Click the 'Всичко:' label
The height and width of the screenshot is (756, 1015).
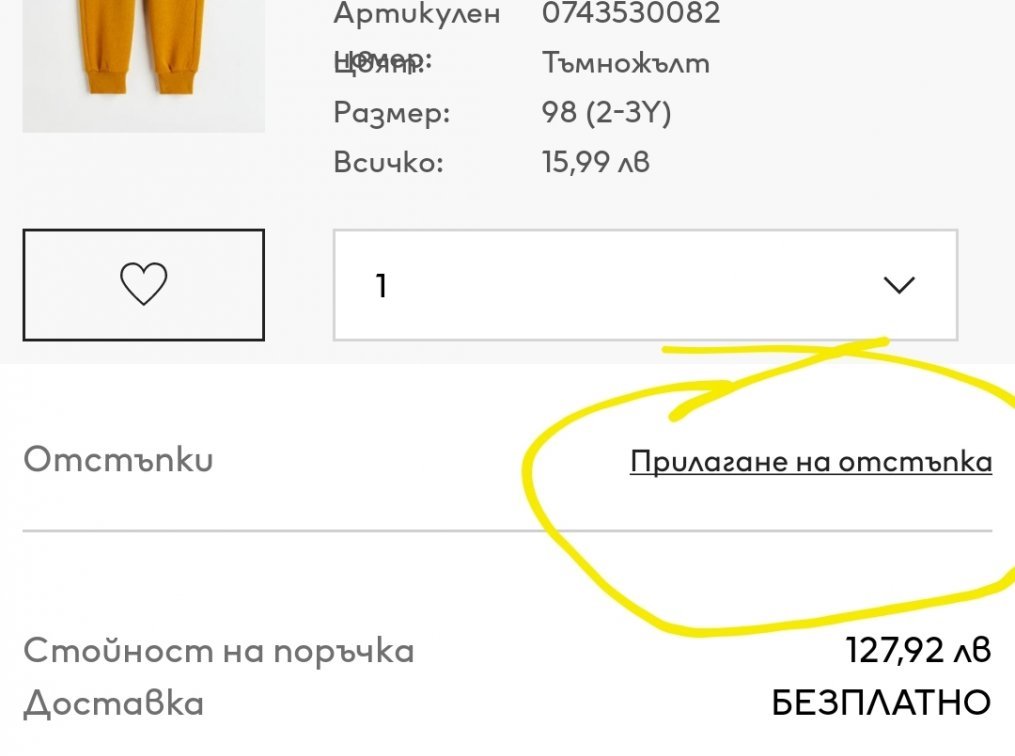coord(388,162)
